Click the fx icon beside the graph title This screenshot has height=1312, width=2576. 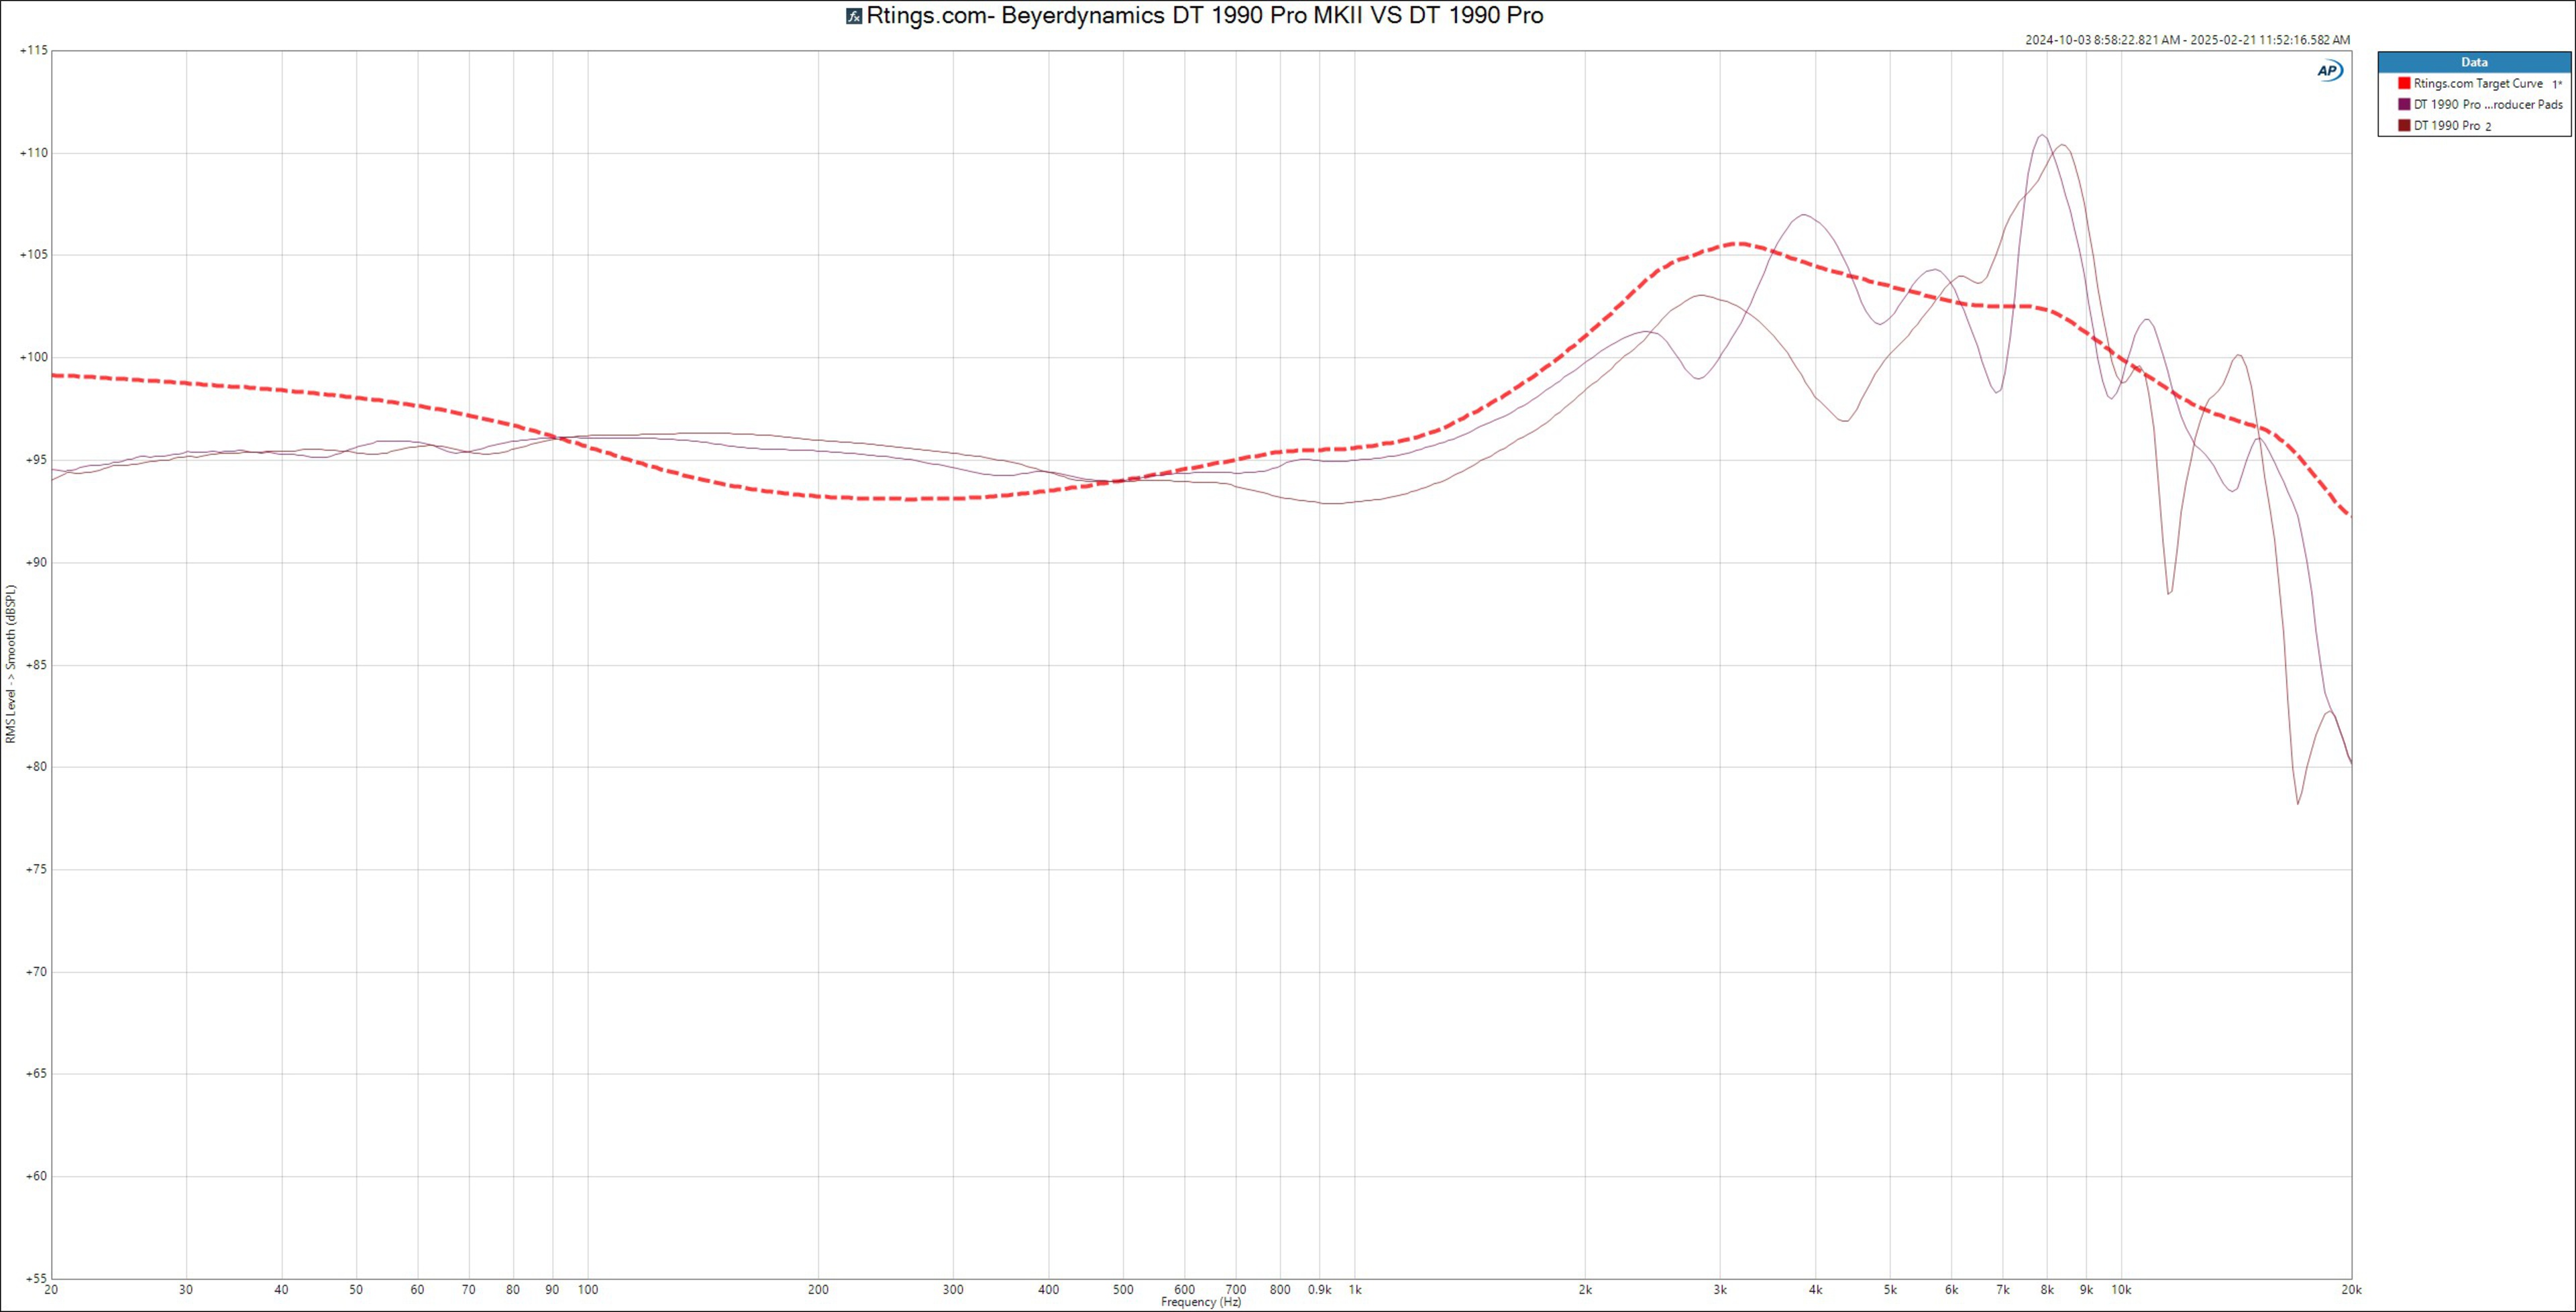[x=854, y=16]
